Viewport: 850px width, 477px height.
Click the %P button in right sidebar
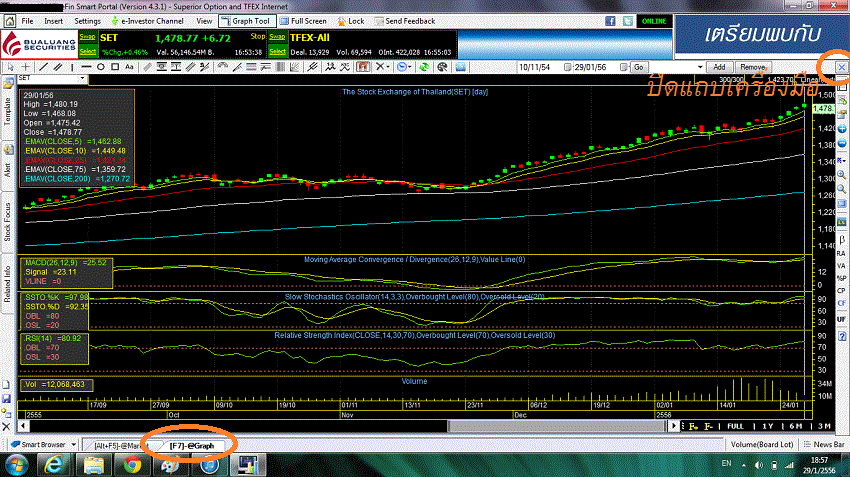841,279
